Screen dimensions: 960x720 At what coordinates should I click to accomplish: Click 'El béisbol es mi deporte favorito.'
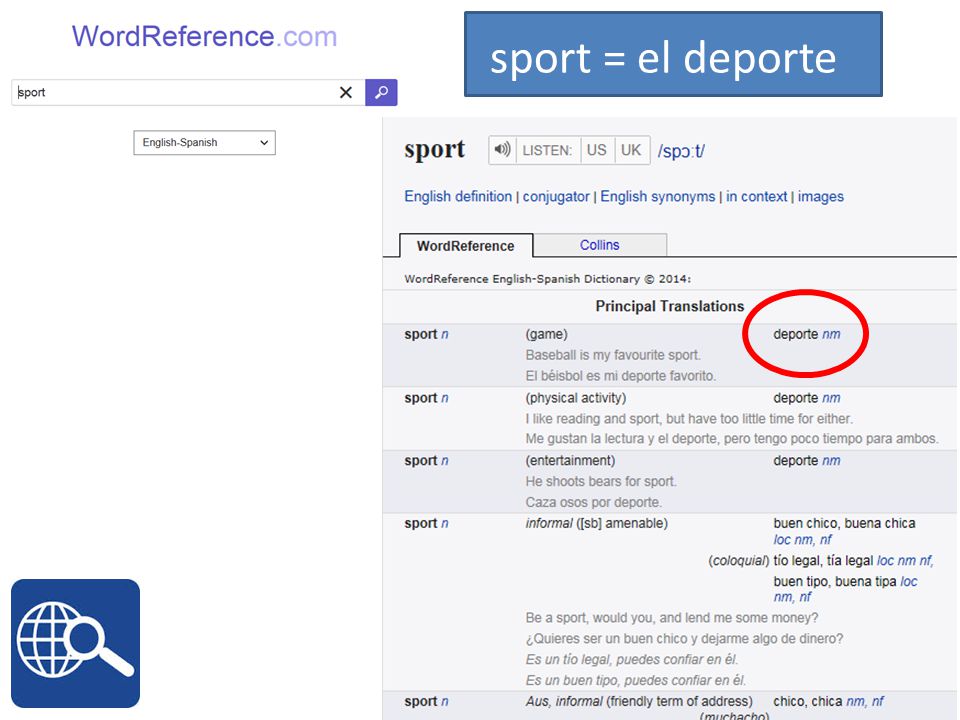click(x=620, y=376)
